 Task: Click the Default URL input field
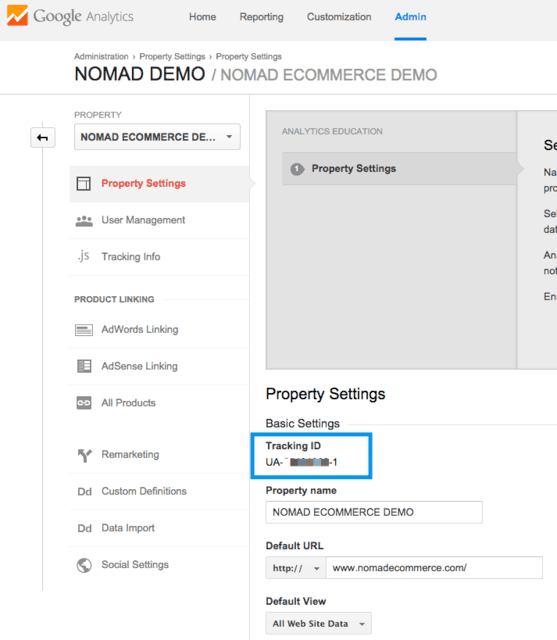pos(434,568)
